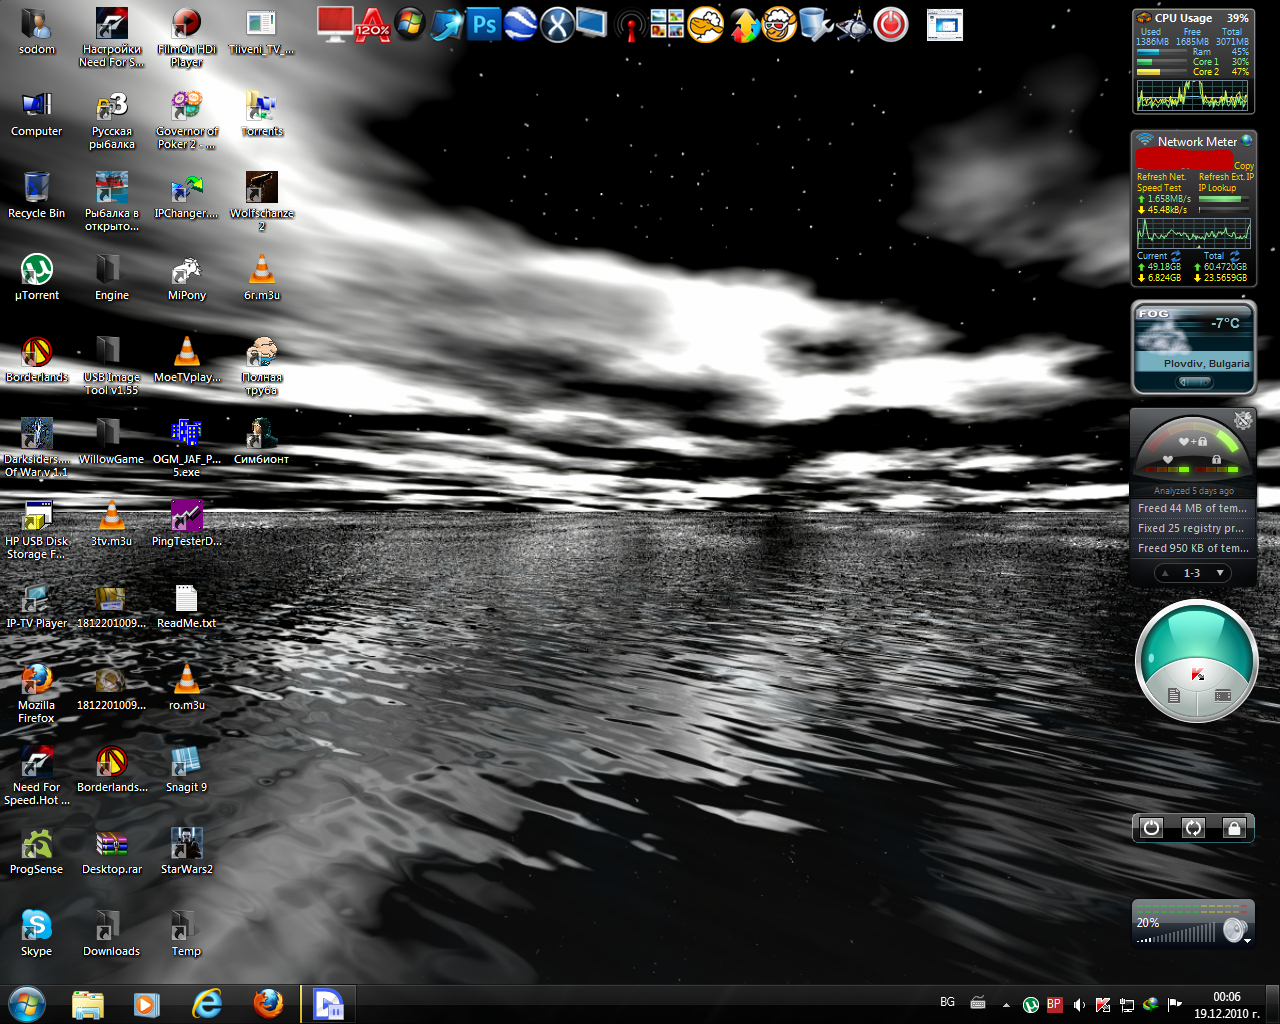Launch Mozilla Firefox desktop shortcut

click(37, 681)
